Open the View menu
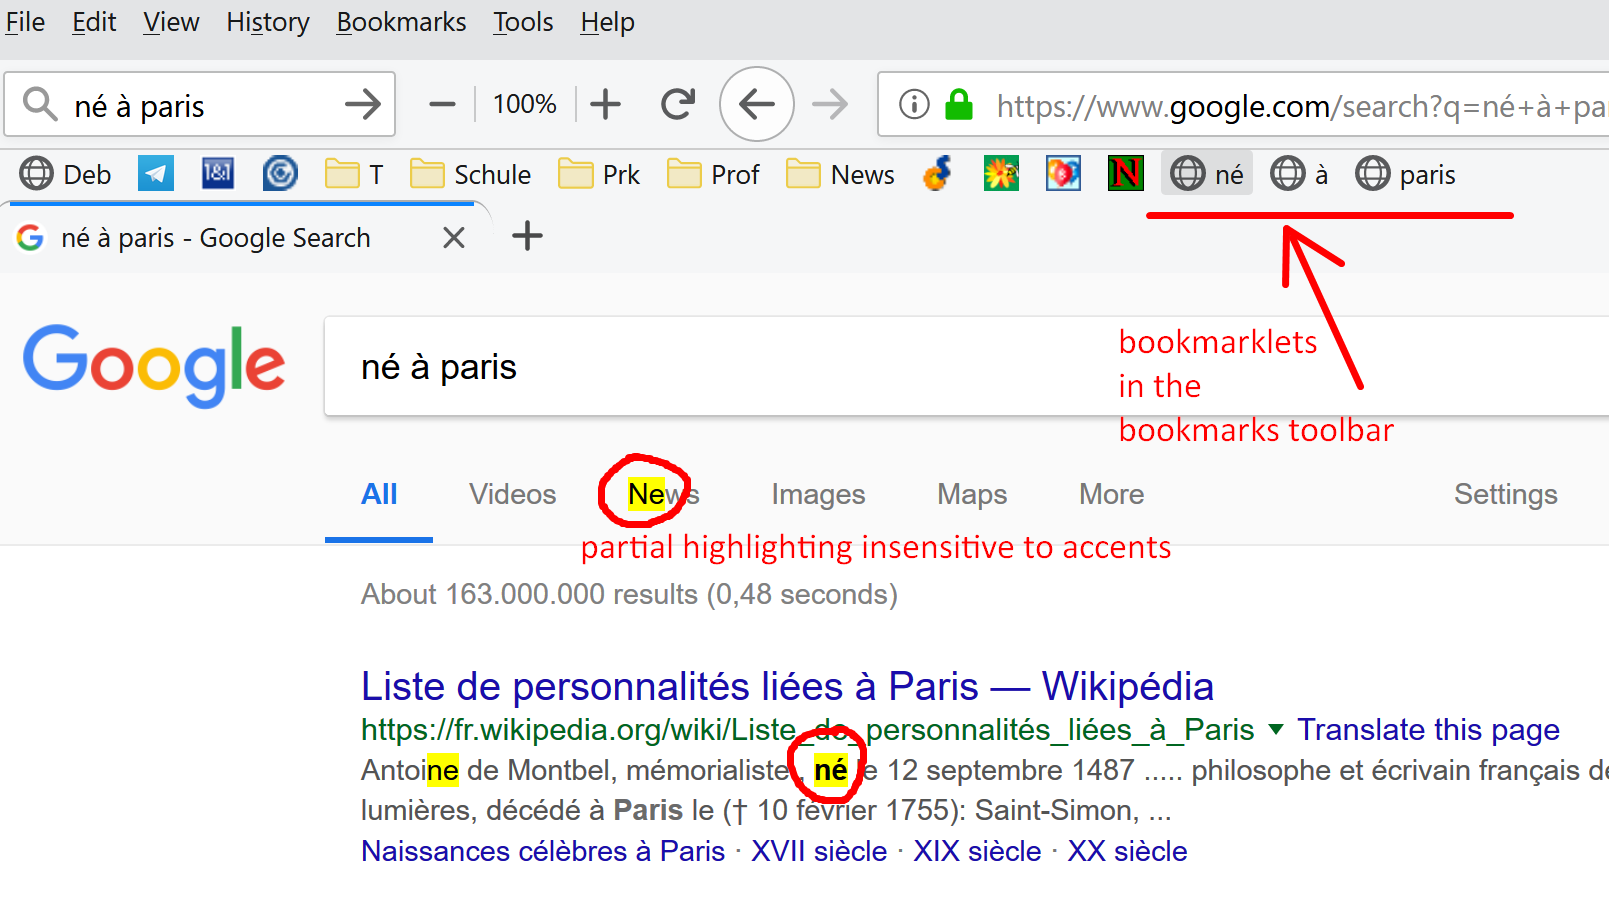This screenshot has height=907, width=1609. [171, 22]
